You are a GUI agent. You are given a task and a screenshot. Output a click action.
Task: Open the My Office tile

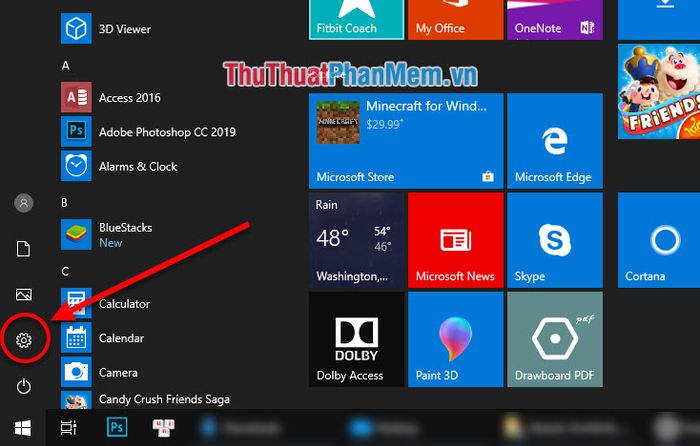pyautogui.click(x=456, y=20)
